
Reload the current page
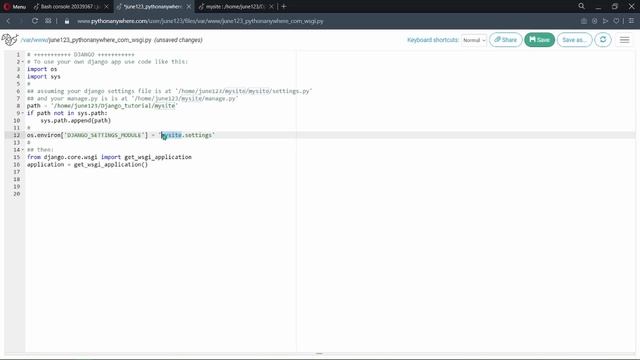tap(35, 21)
